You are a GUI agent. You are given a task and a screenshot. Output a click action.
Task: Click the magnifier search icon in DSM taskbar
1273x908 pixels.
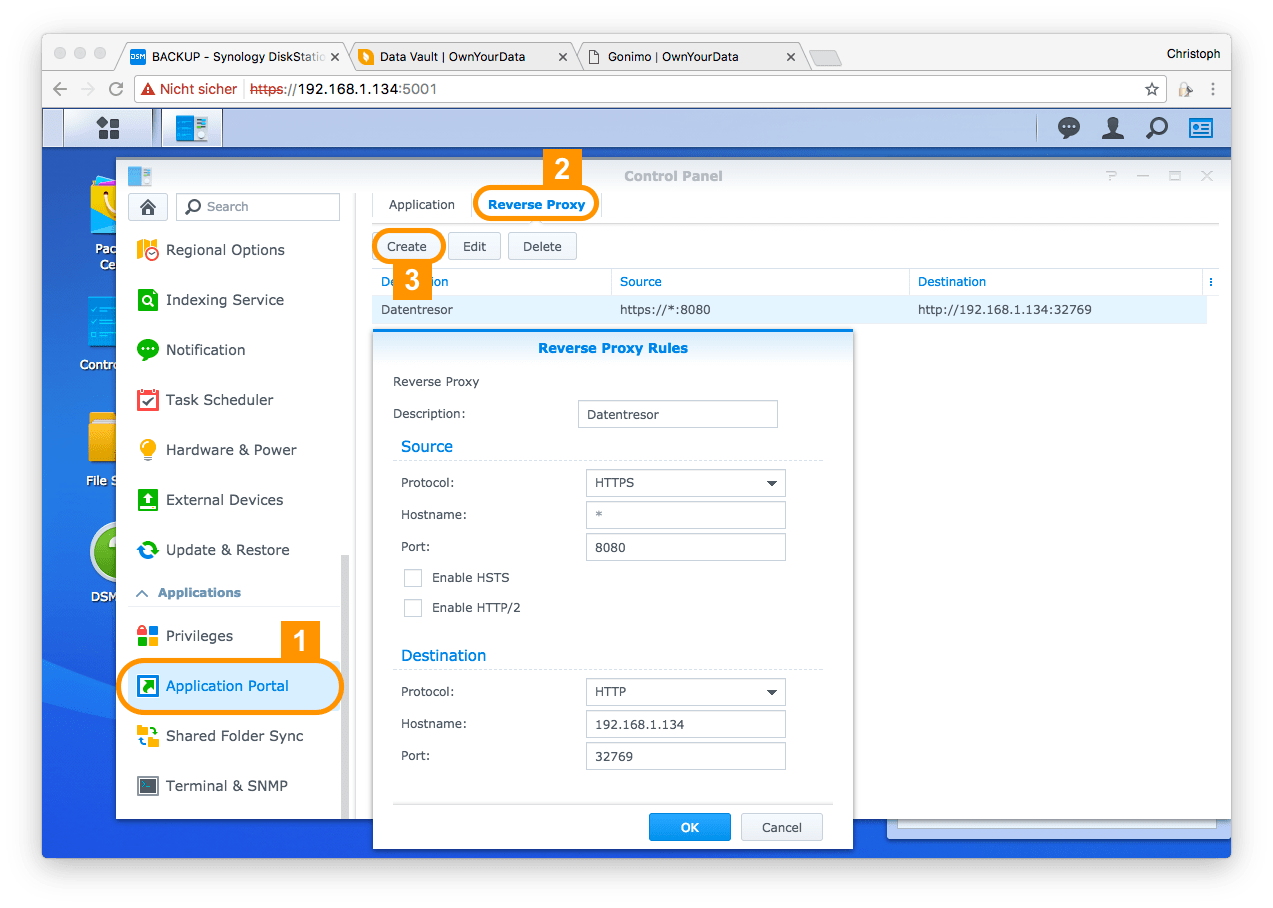1156,128
